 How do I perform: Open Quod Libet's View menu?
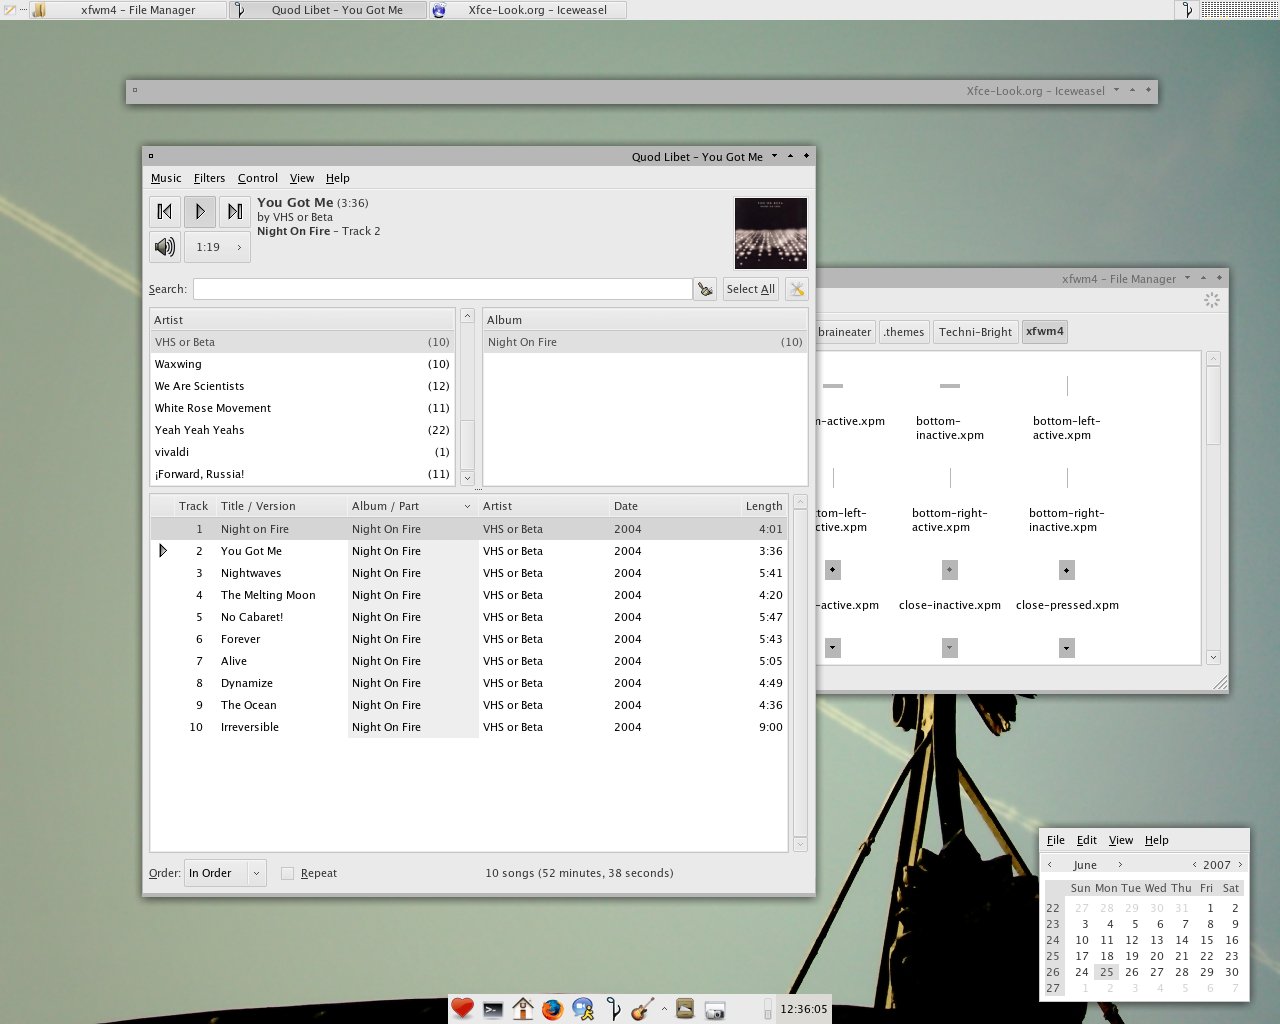coord(302,178)
